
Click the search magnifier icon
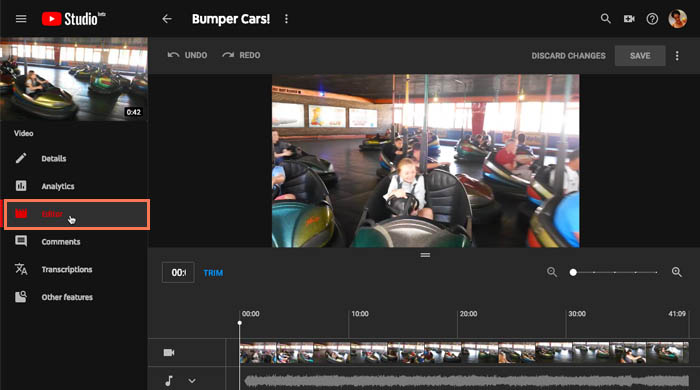click(605, 19)
